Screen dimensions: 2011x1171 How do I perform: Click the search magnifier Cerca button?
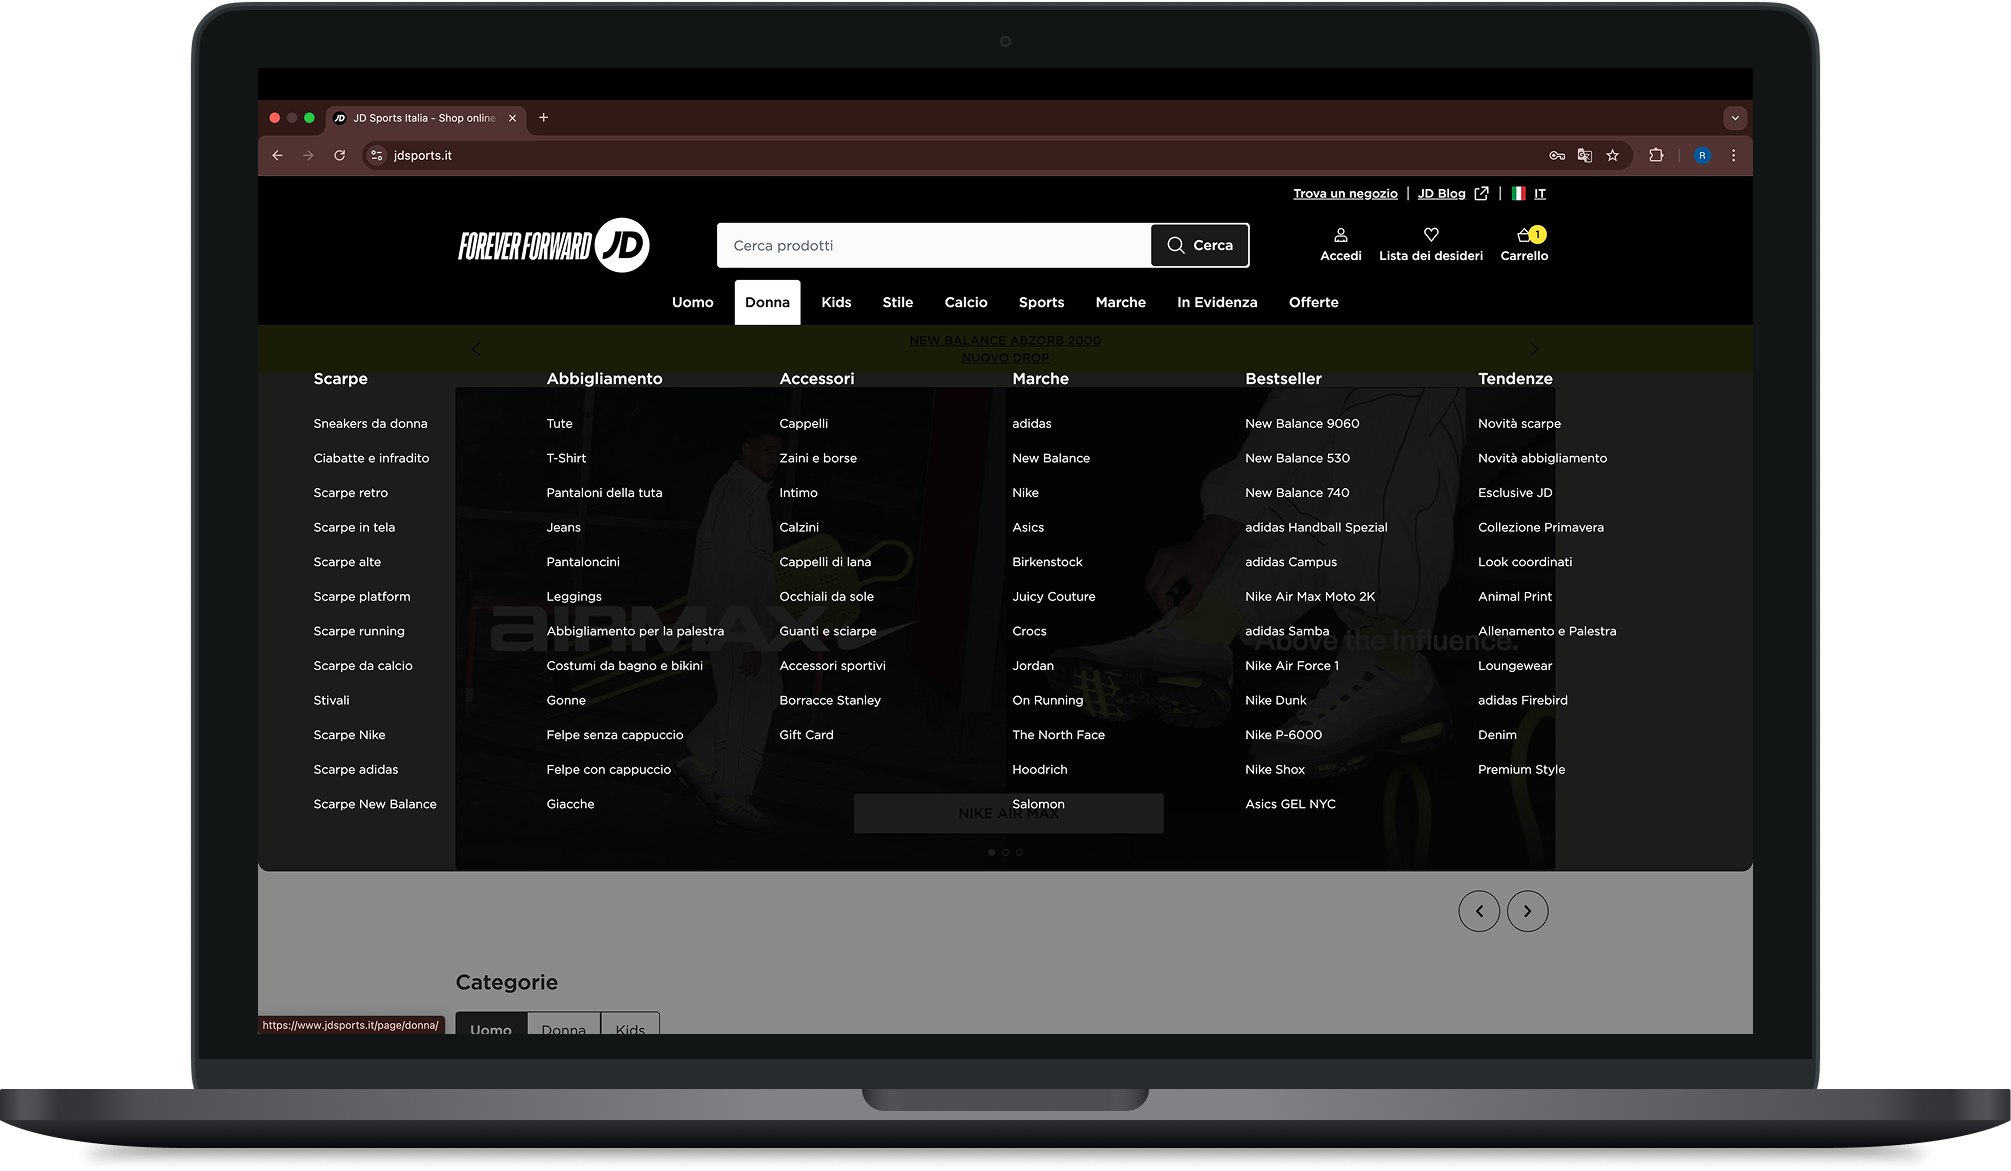point(1198,245)
